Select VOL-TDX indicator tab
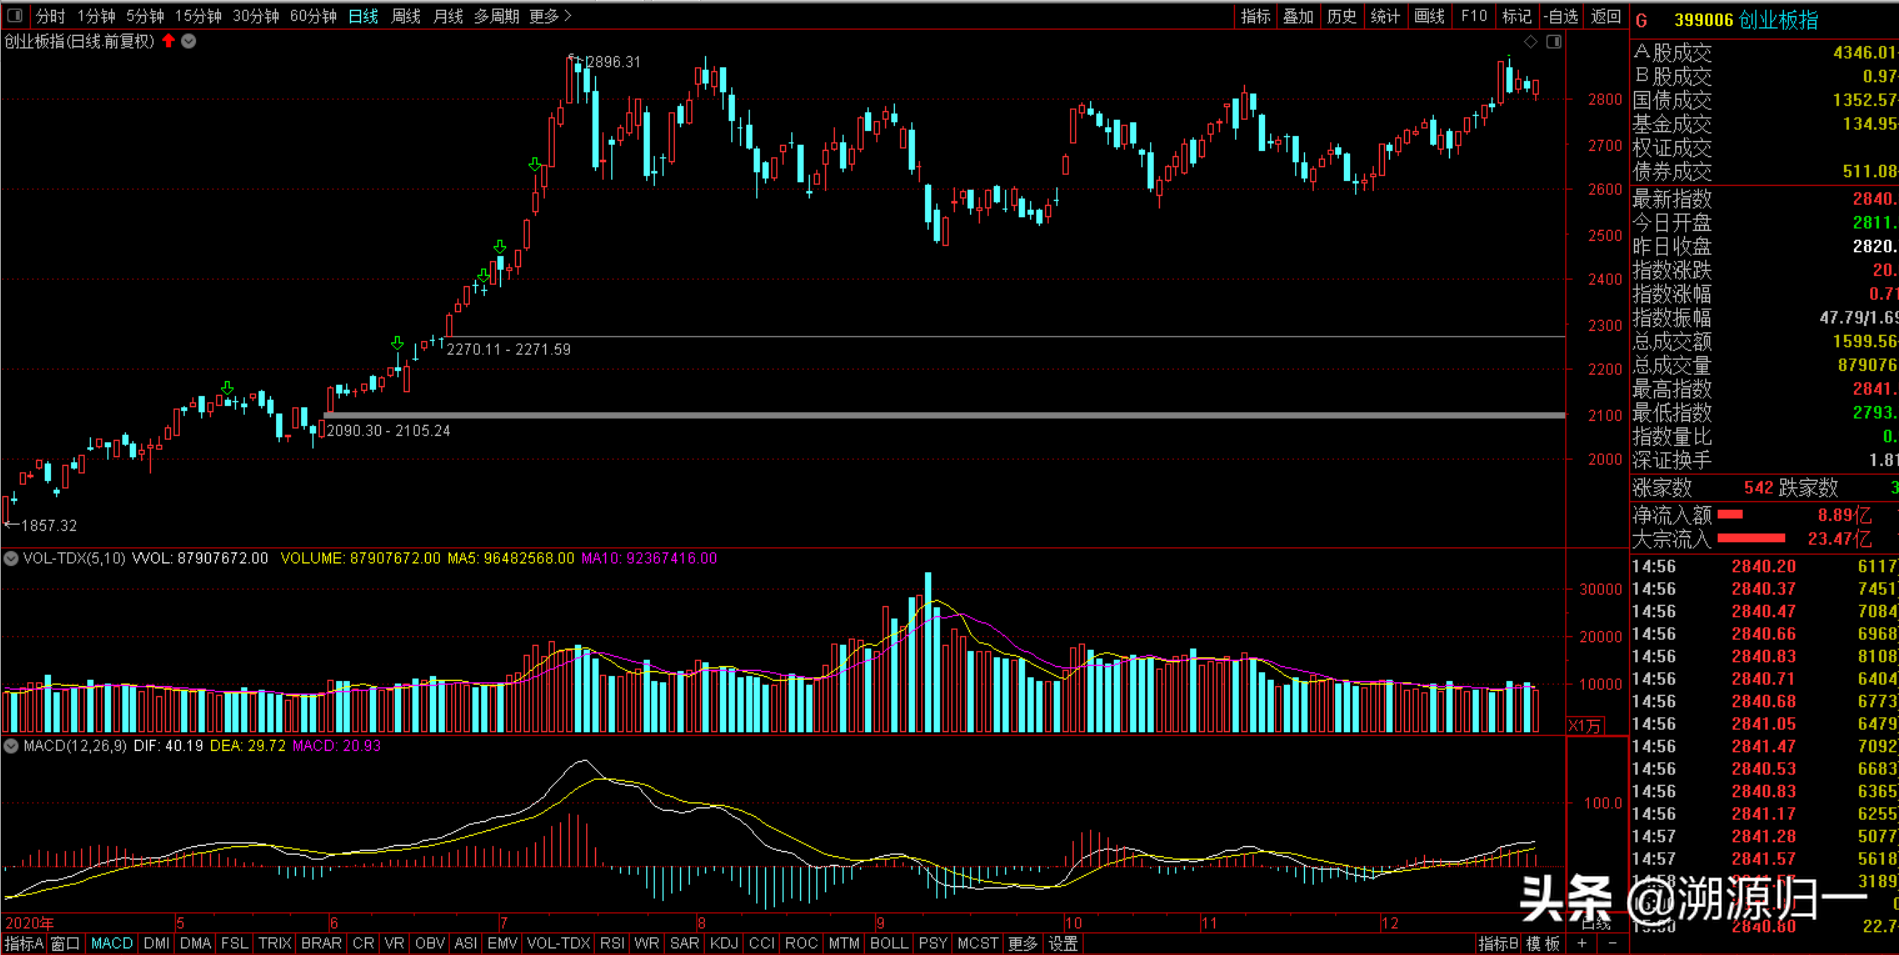The image size is (1899, 955). [559, 943]
